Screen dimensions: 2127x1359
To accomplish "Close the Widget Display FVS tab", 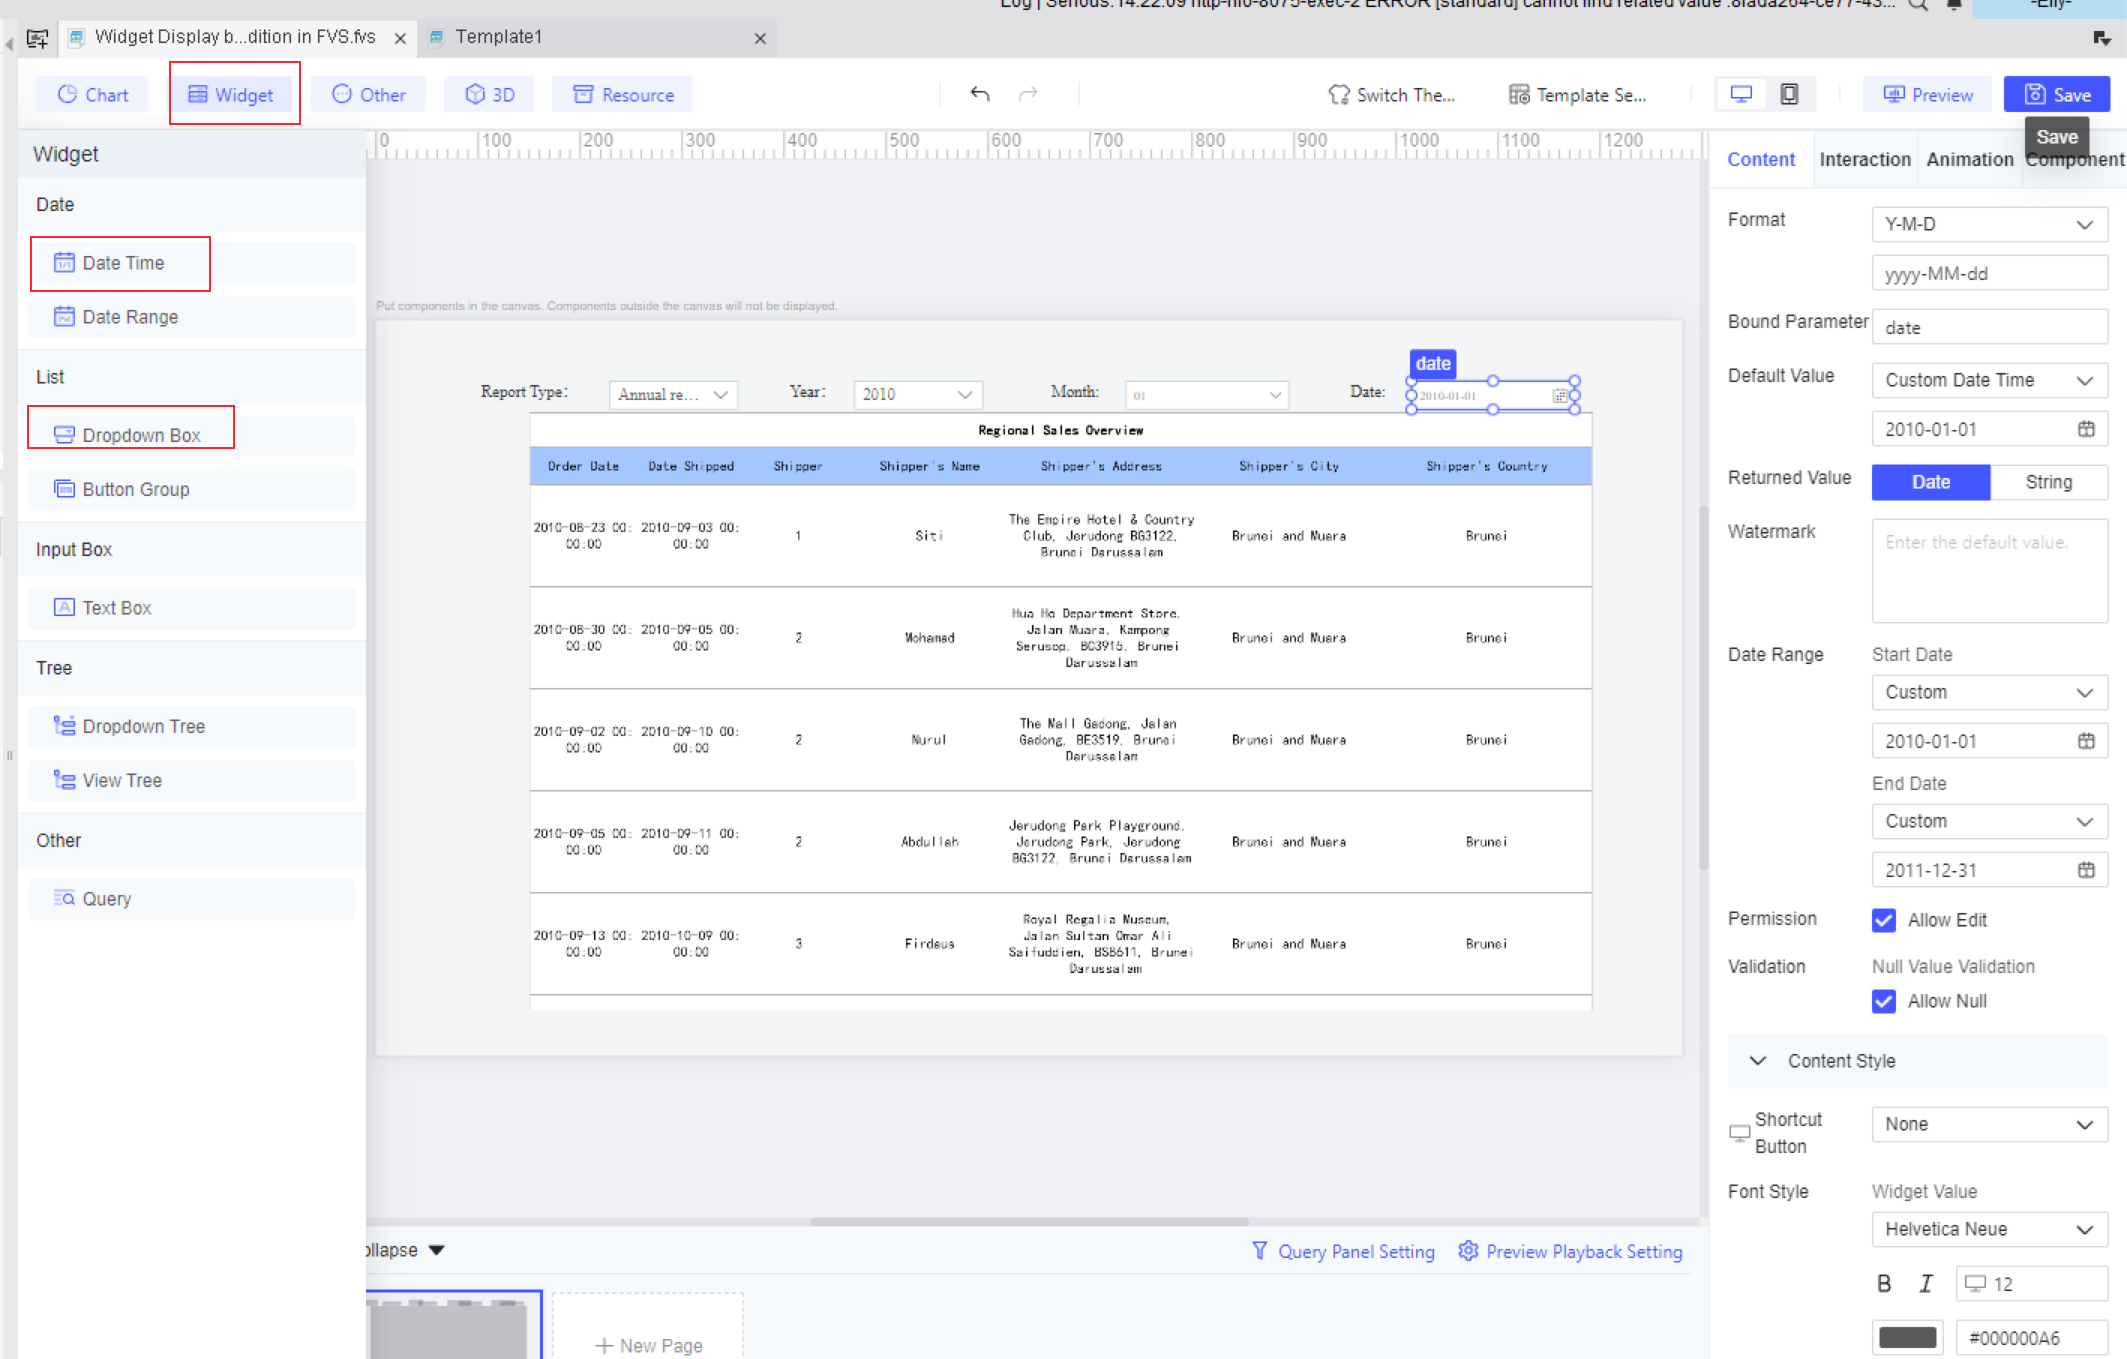I will coord(400,38).
